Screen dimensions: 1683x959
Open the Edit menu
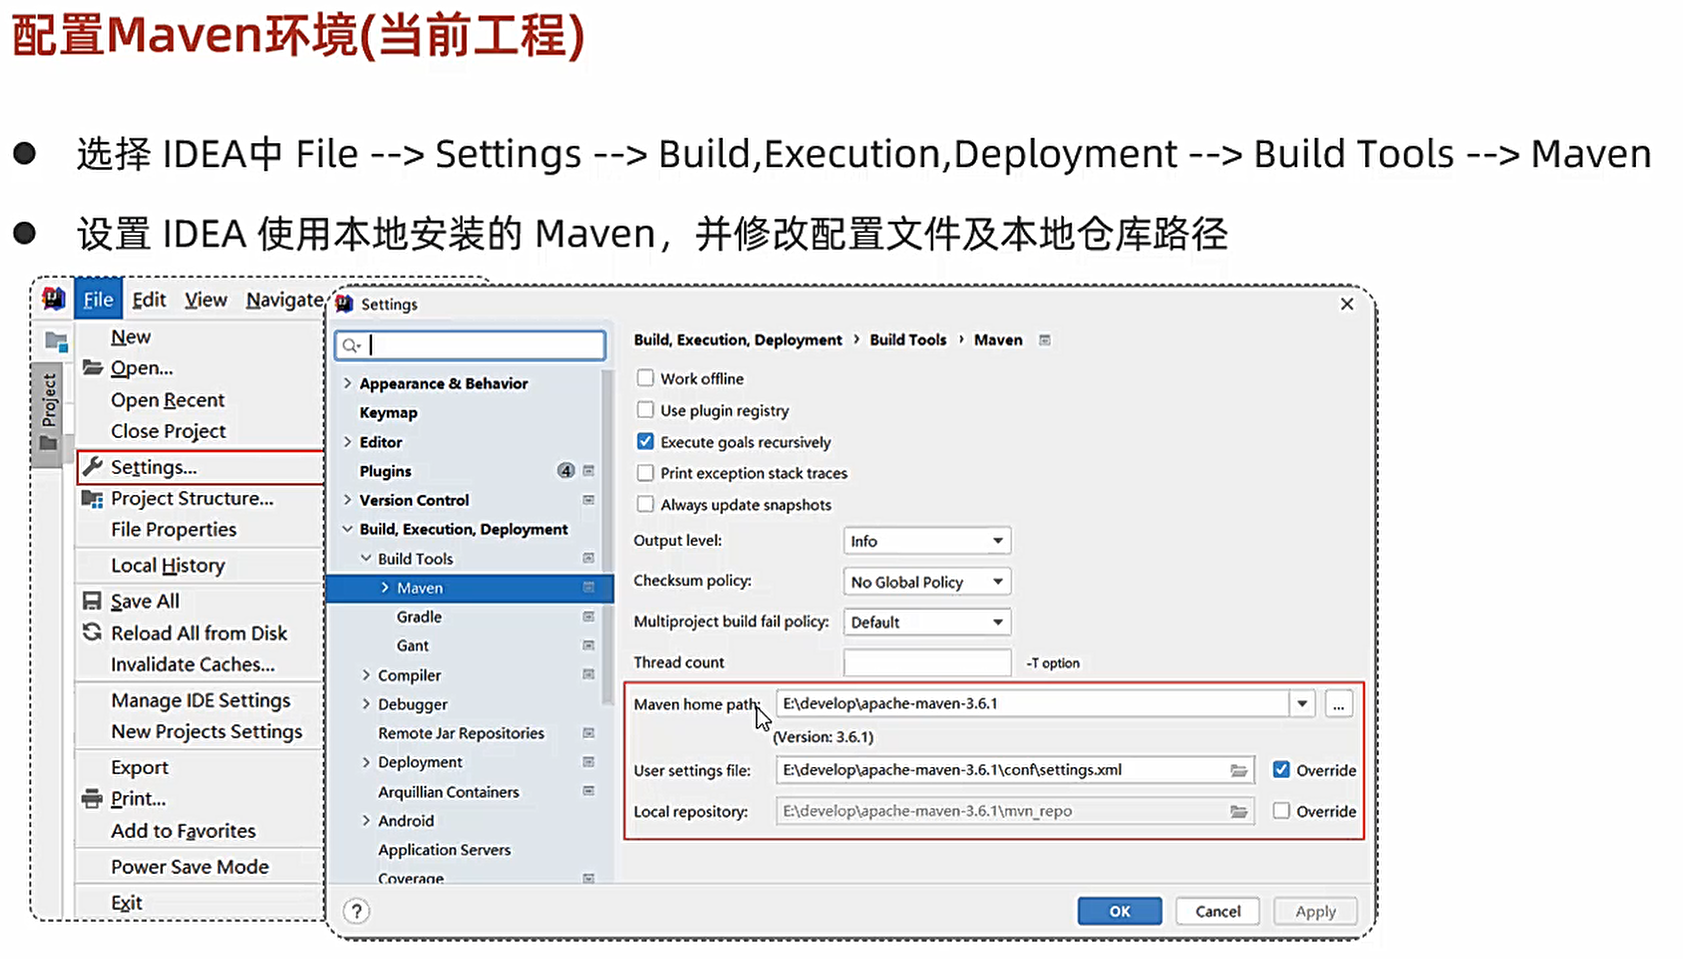click(149, 299)
